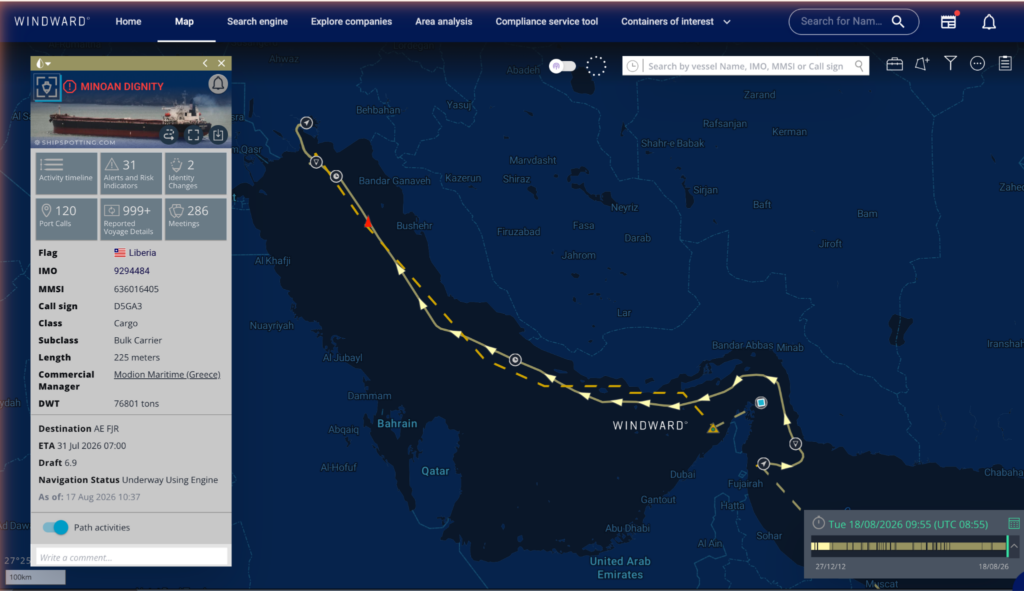Collapse the vessel panel with the left chevron
The image size is (1024, 591).
coord(205,63)
